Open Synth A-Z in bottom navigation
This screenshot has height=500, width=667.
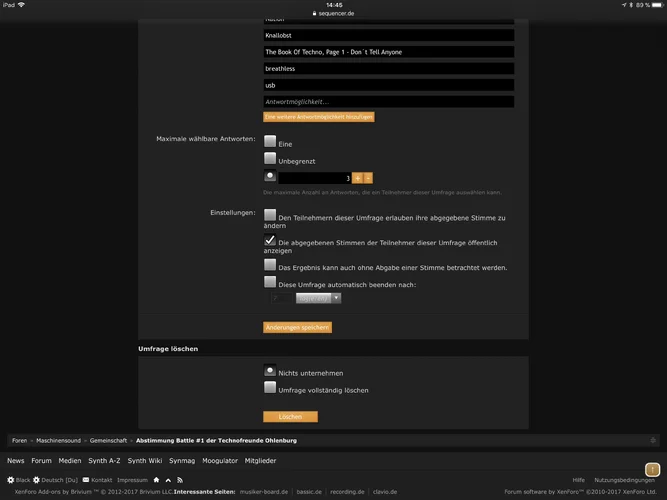[x=104, y=460]
